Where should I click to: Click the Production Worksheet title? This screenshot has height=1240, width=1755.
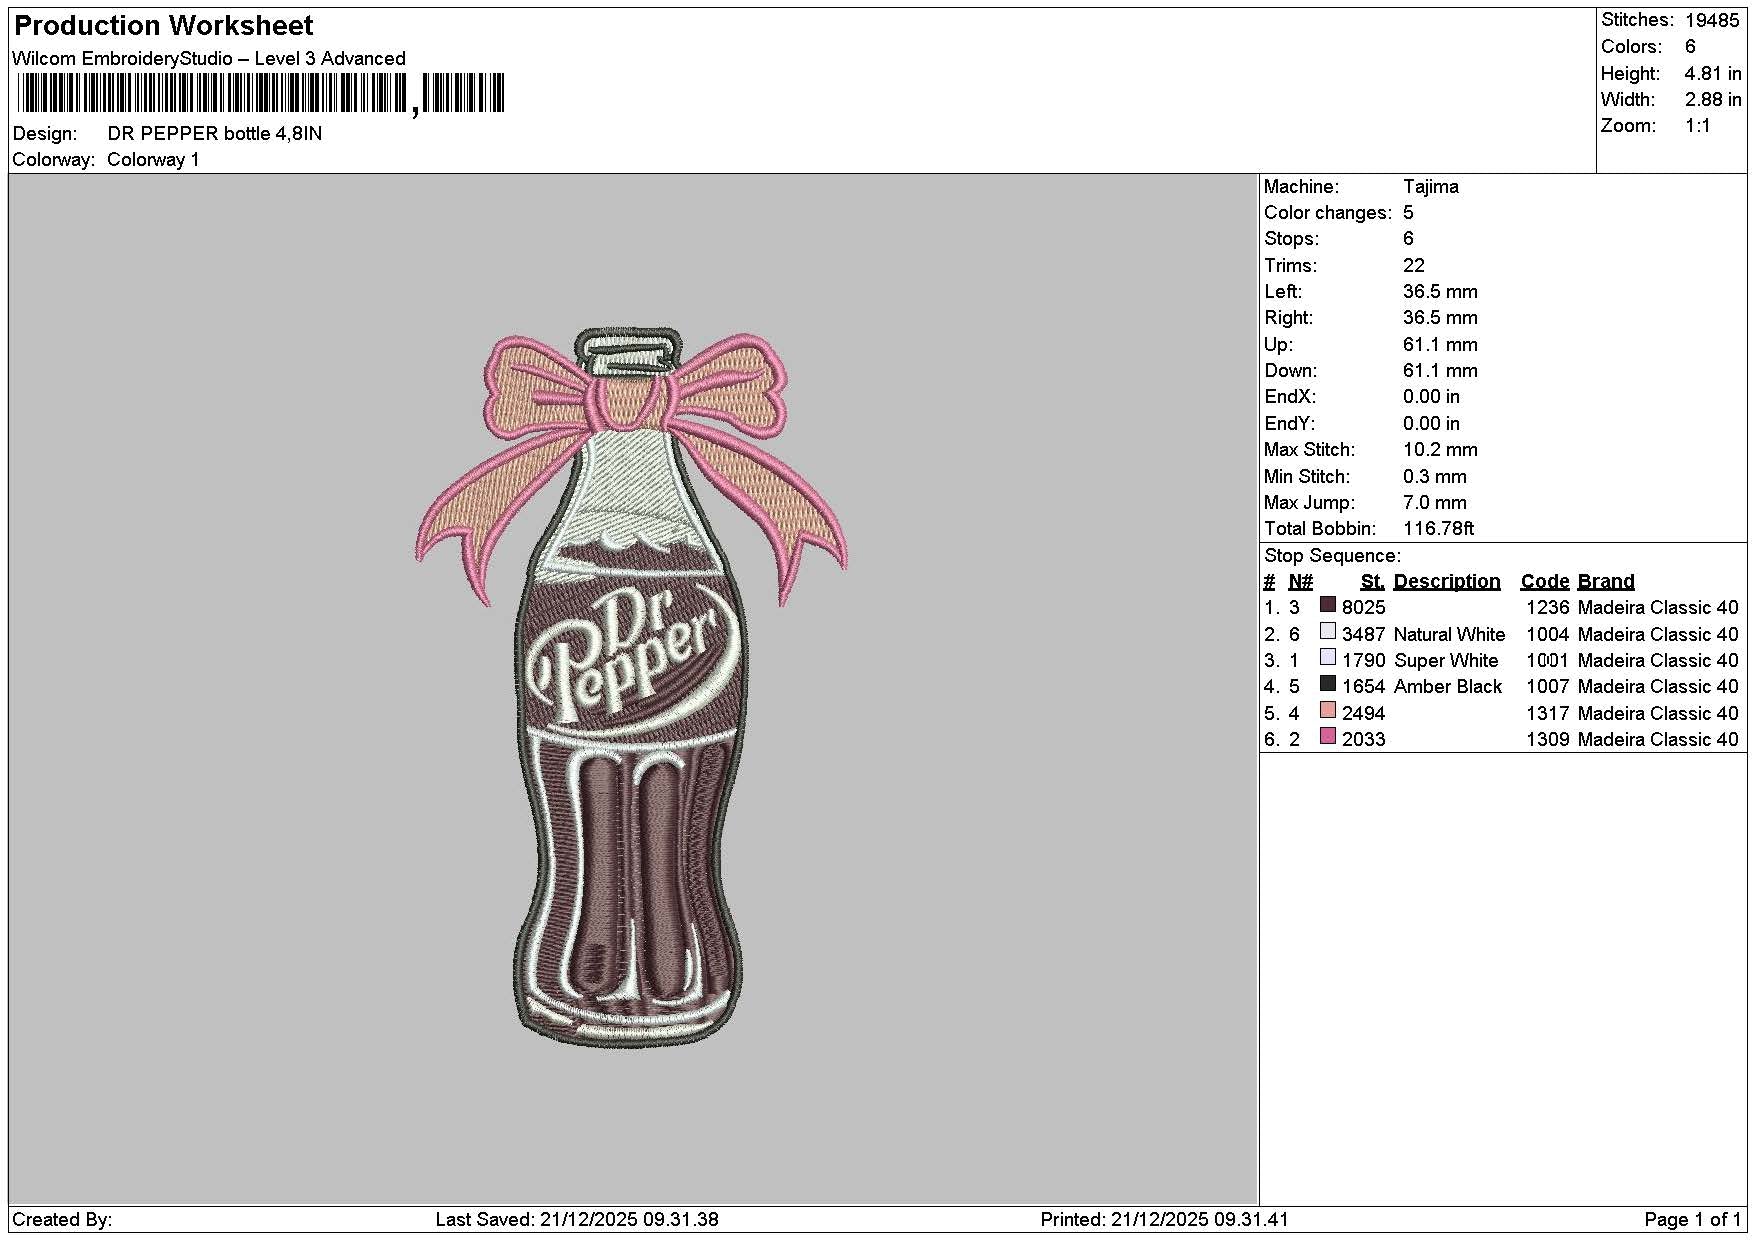[163, 25]
